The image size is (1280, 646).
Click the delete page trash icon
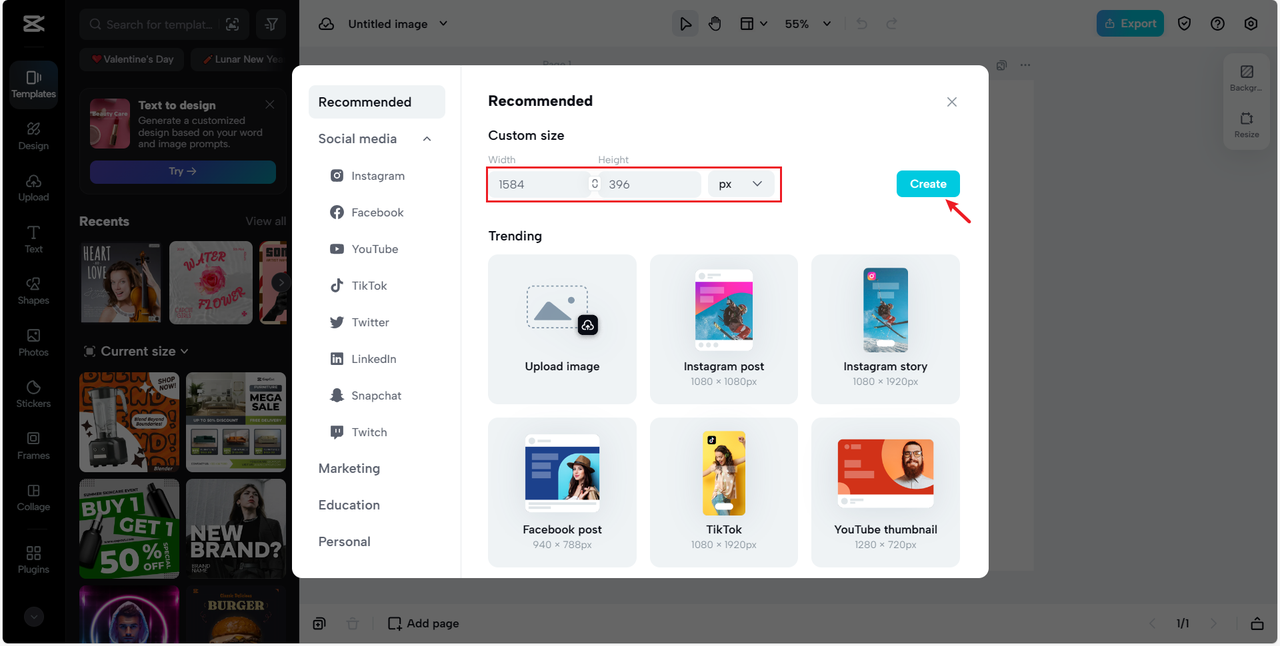tap(352, 623)
